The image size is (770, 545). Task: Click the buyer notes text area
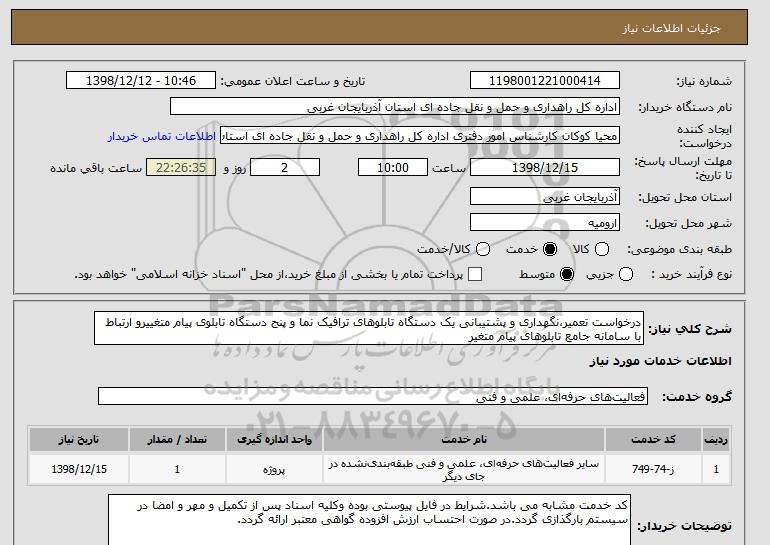coord(369,519)
